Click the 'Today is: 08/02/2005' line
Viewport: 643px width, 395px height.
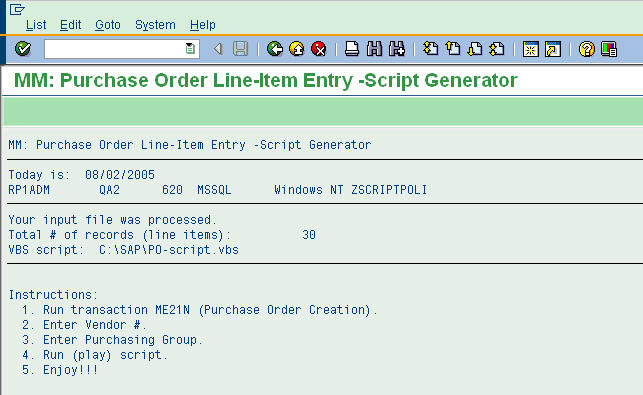pos(82,175)
